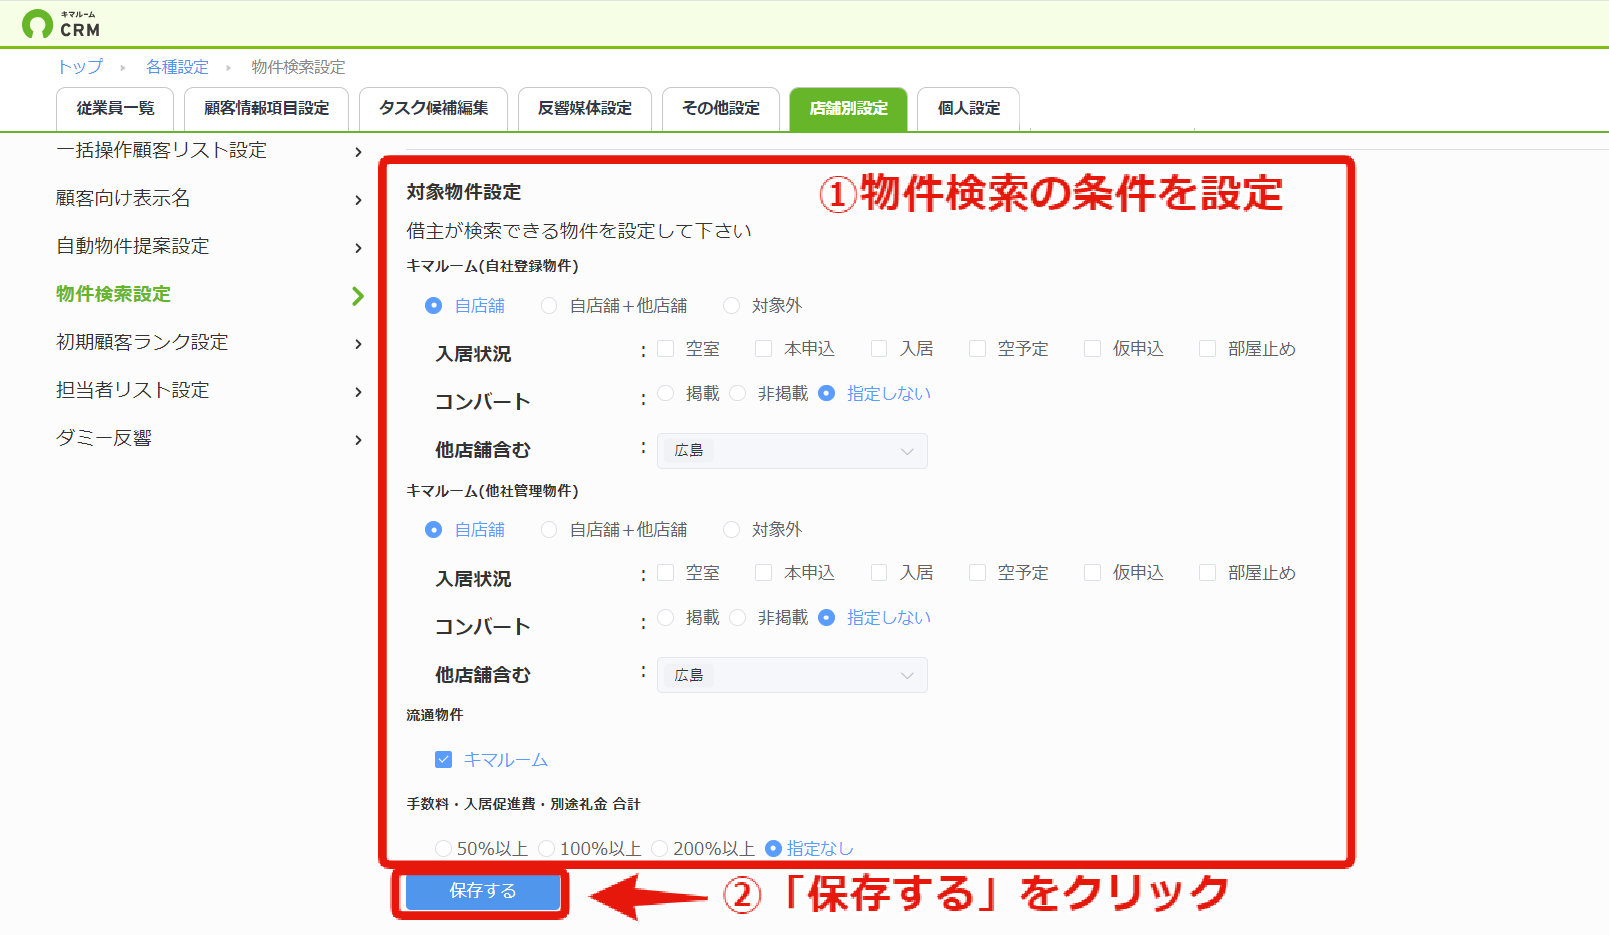The height and width of the screenshot is (935, 1609).
Task: Select 自店舗＋他店舗 radio under 他社管理物件
Action: [x=549, y=530]
